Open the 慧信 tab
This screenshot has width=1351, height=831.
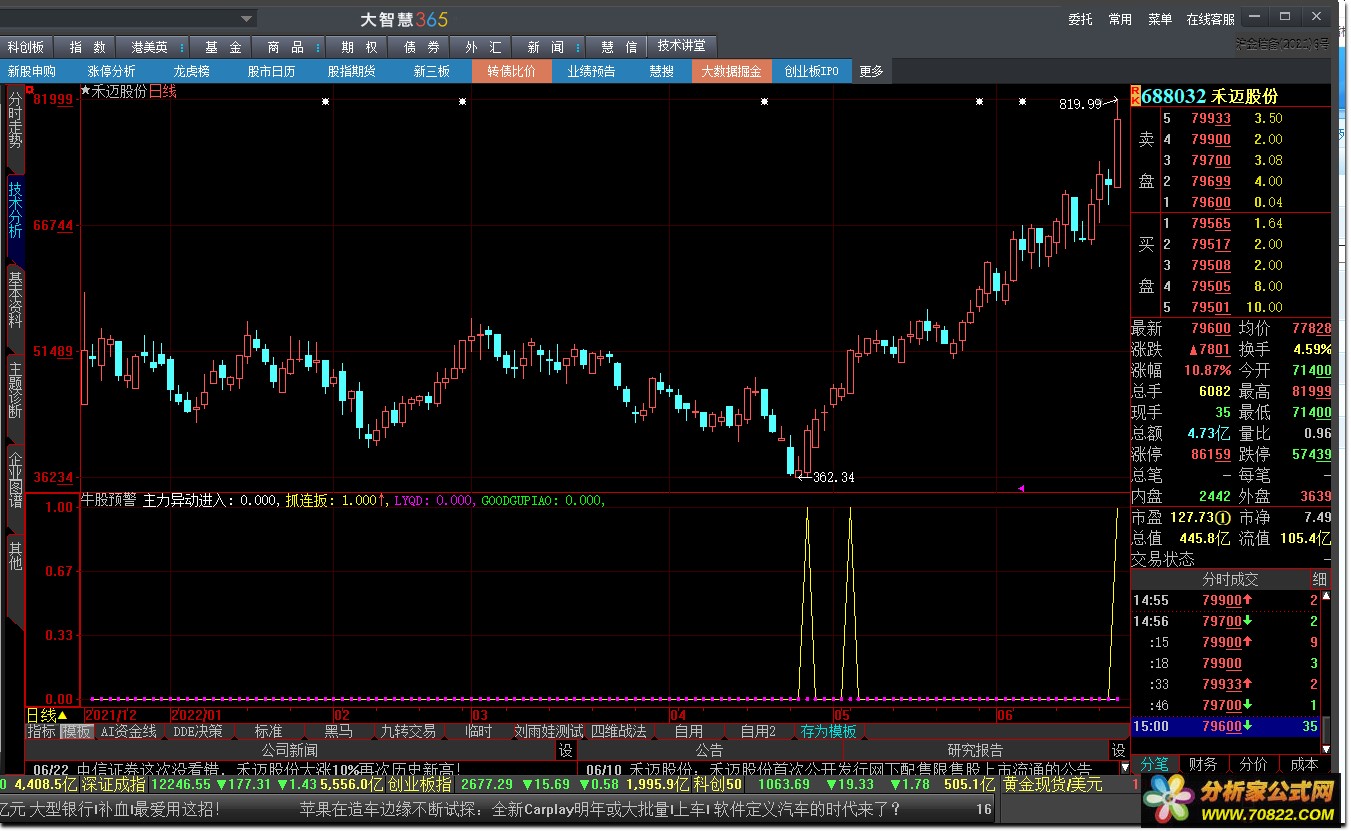click(618, 47)
